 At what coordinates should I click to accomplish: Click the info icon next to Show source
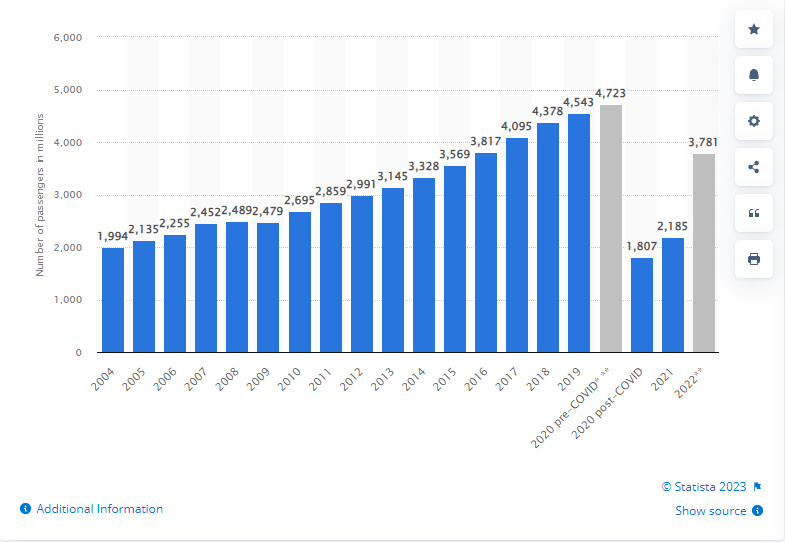pos(757,510)
